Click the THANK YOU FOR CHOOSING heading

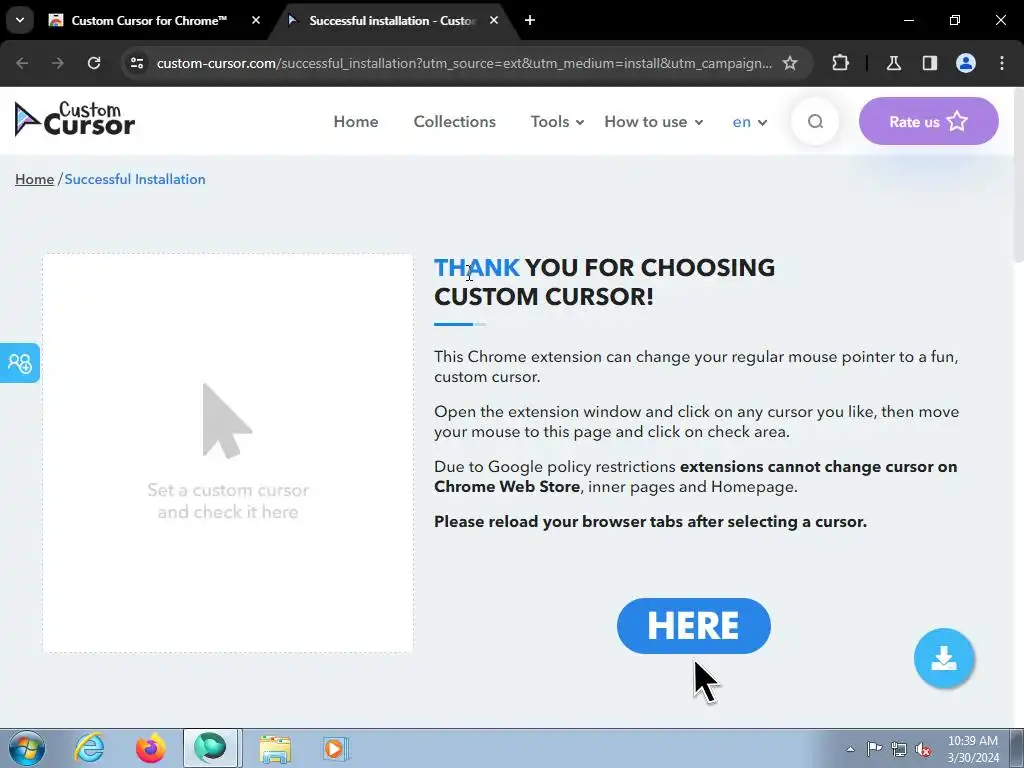[x=605, y=281]
